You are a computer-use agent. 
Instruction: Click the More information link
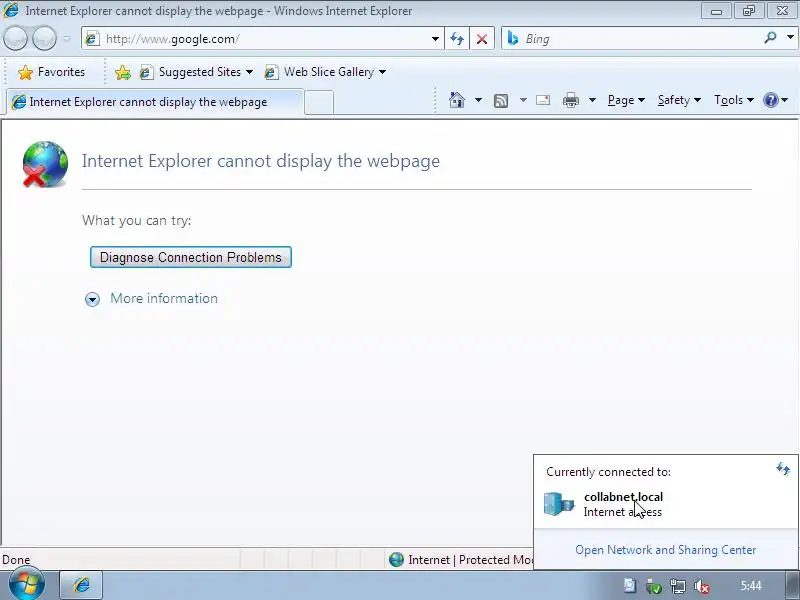click(x=164, y=298)
